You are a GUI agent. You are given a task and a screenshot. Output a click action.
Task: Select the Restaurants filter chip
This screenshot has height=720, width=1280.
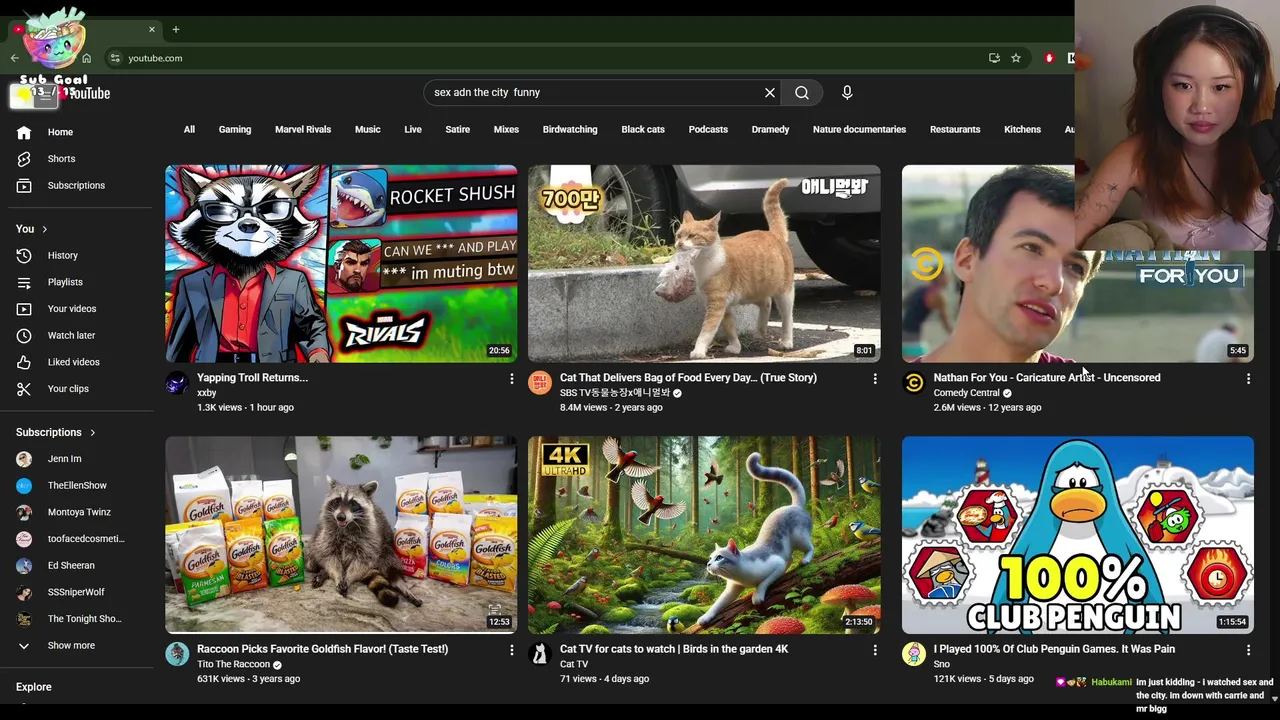[x=955, y=130]
